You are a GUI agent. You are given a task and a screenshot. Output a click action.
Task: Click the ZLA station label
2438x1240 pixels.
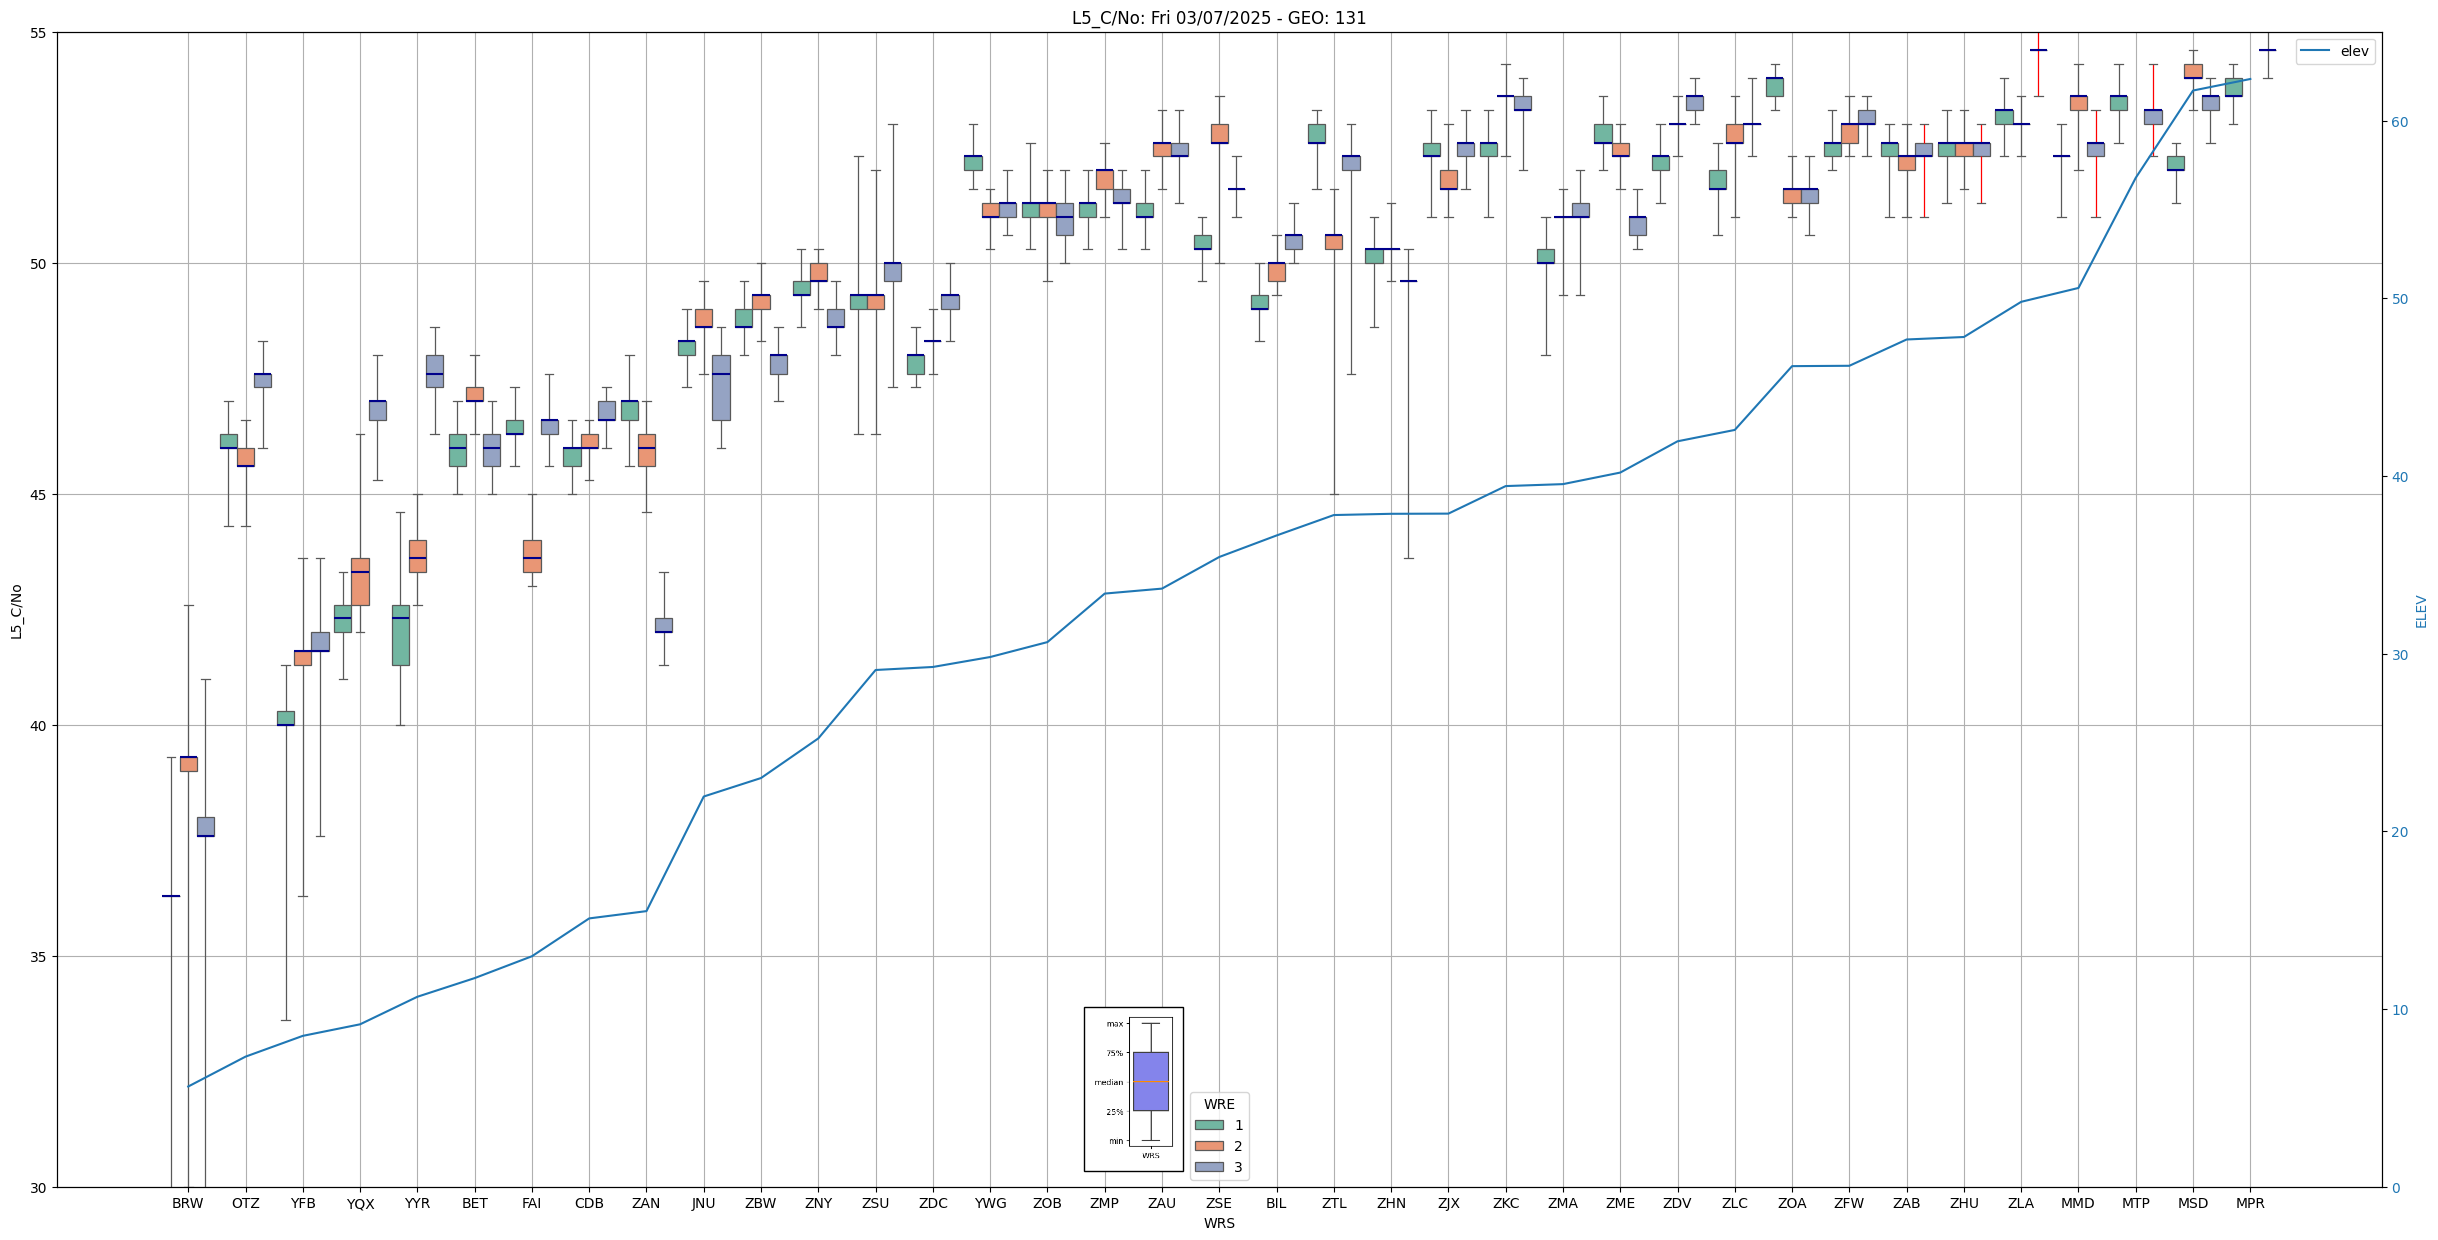2021,1203
